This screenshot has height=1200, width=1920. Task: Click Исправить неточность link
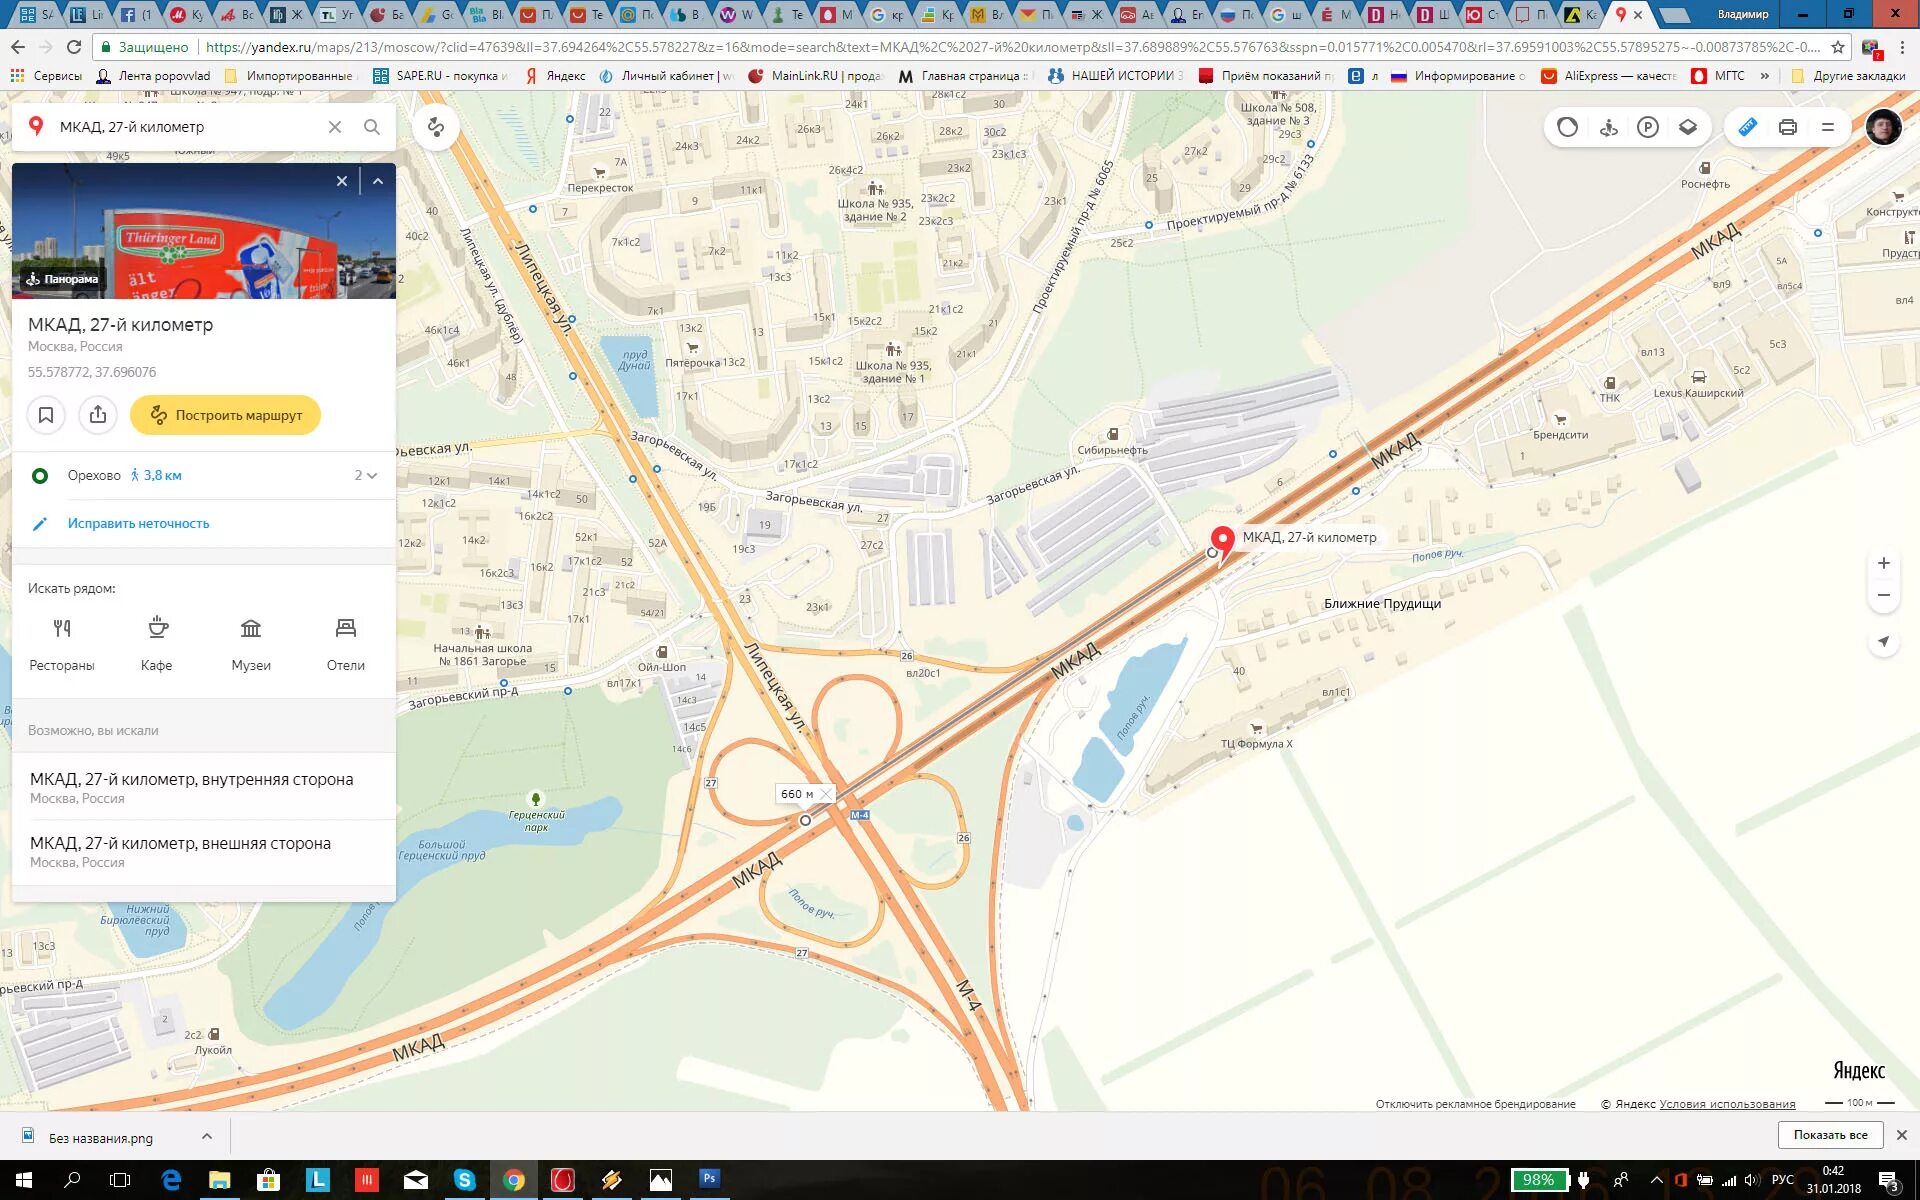coord(138,524)
